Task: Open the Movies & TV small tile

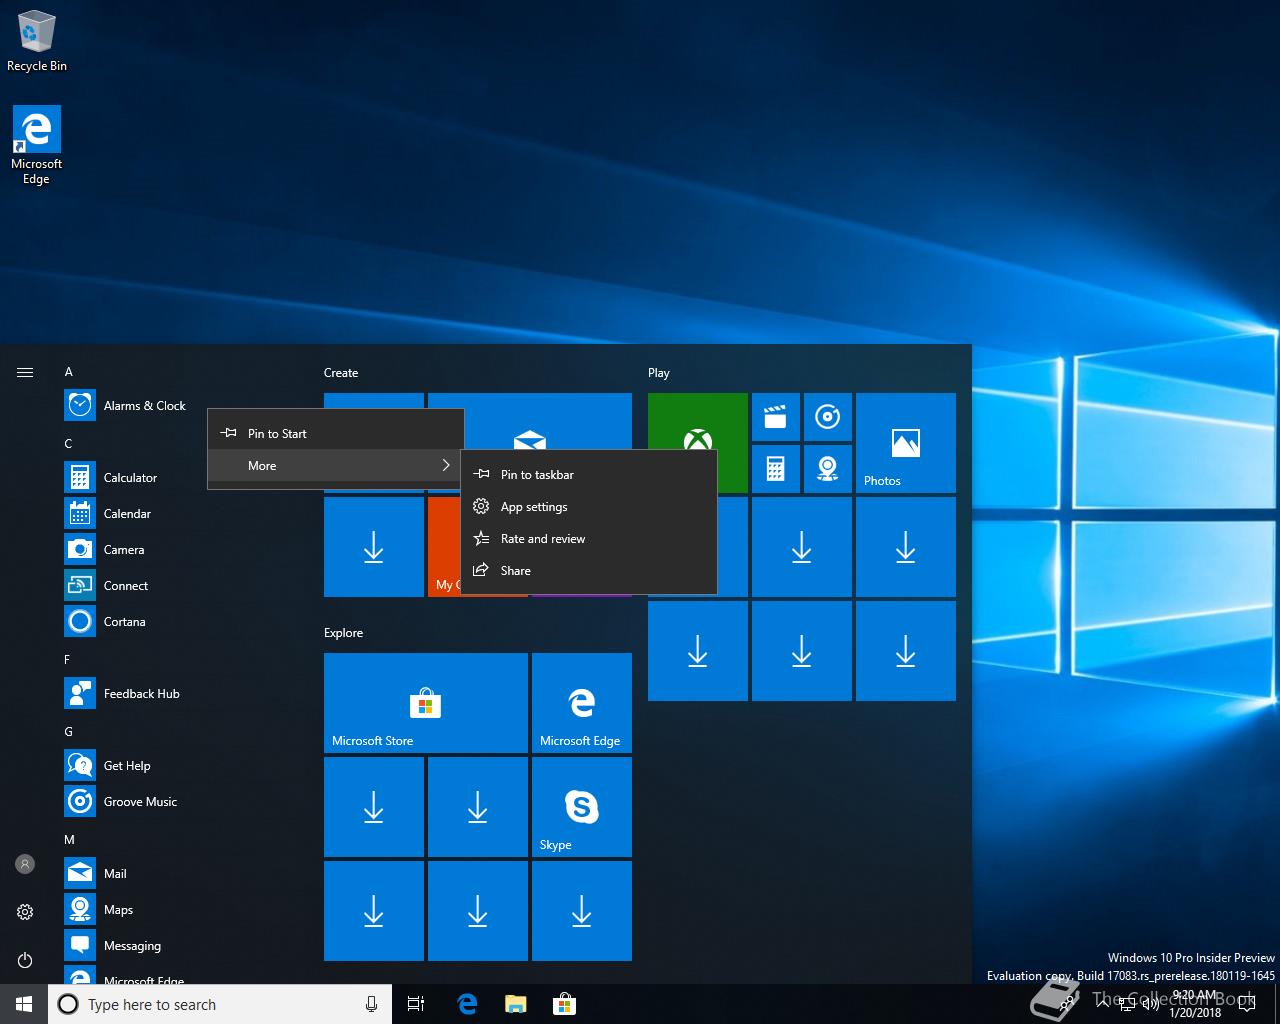Action: [x=776, y=417]
